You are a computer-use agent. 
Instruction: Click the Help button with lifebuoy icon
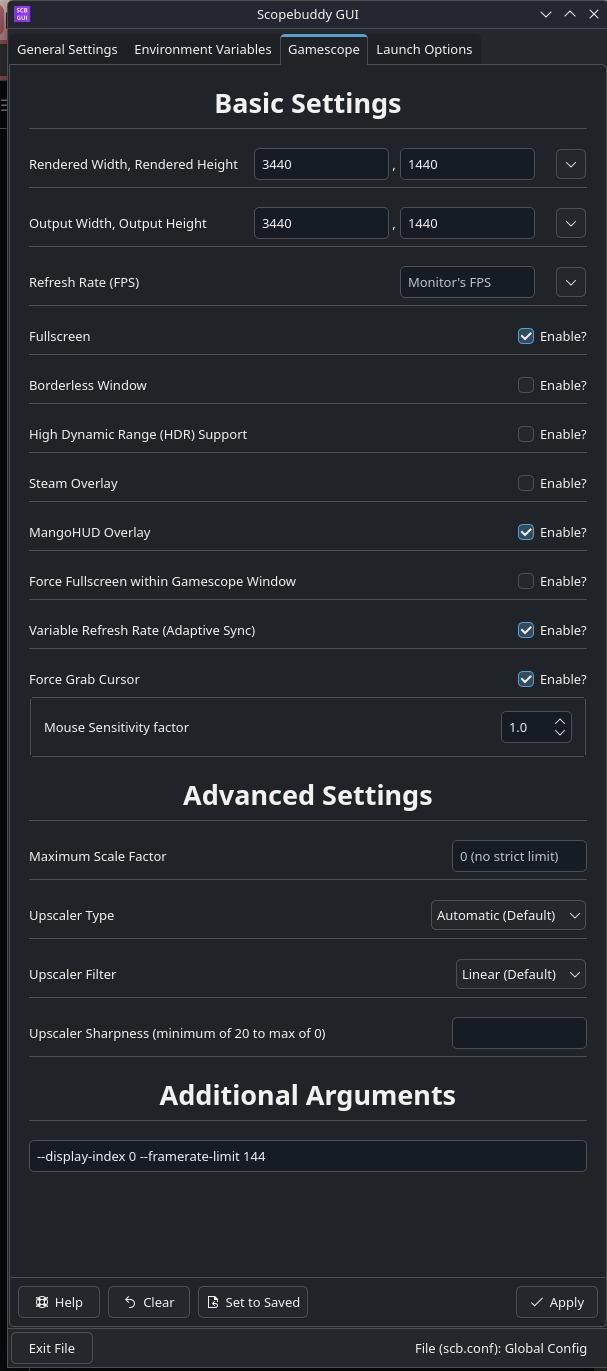coord(59,1302)
